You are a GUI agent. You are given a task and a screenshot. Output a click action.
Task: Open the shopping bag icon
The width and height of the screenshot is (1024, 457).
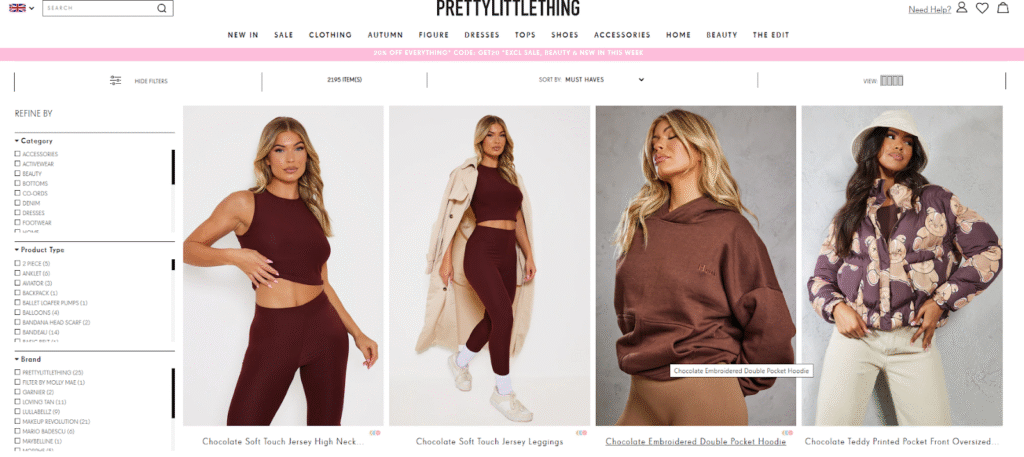(1002, 8)
